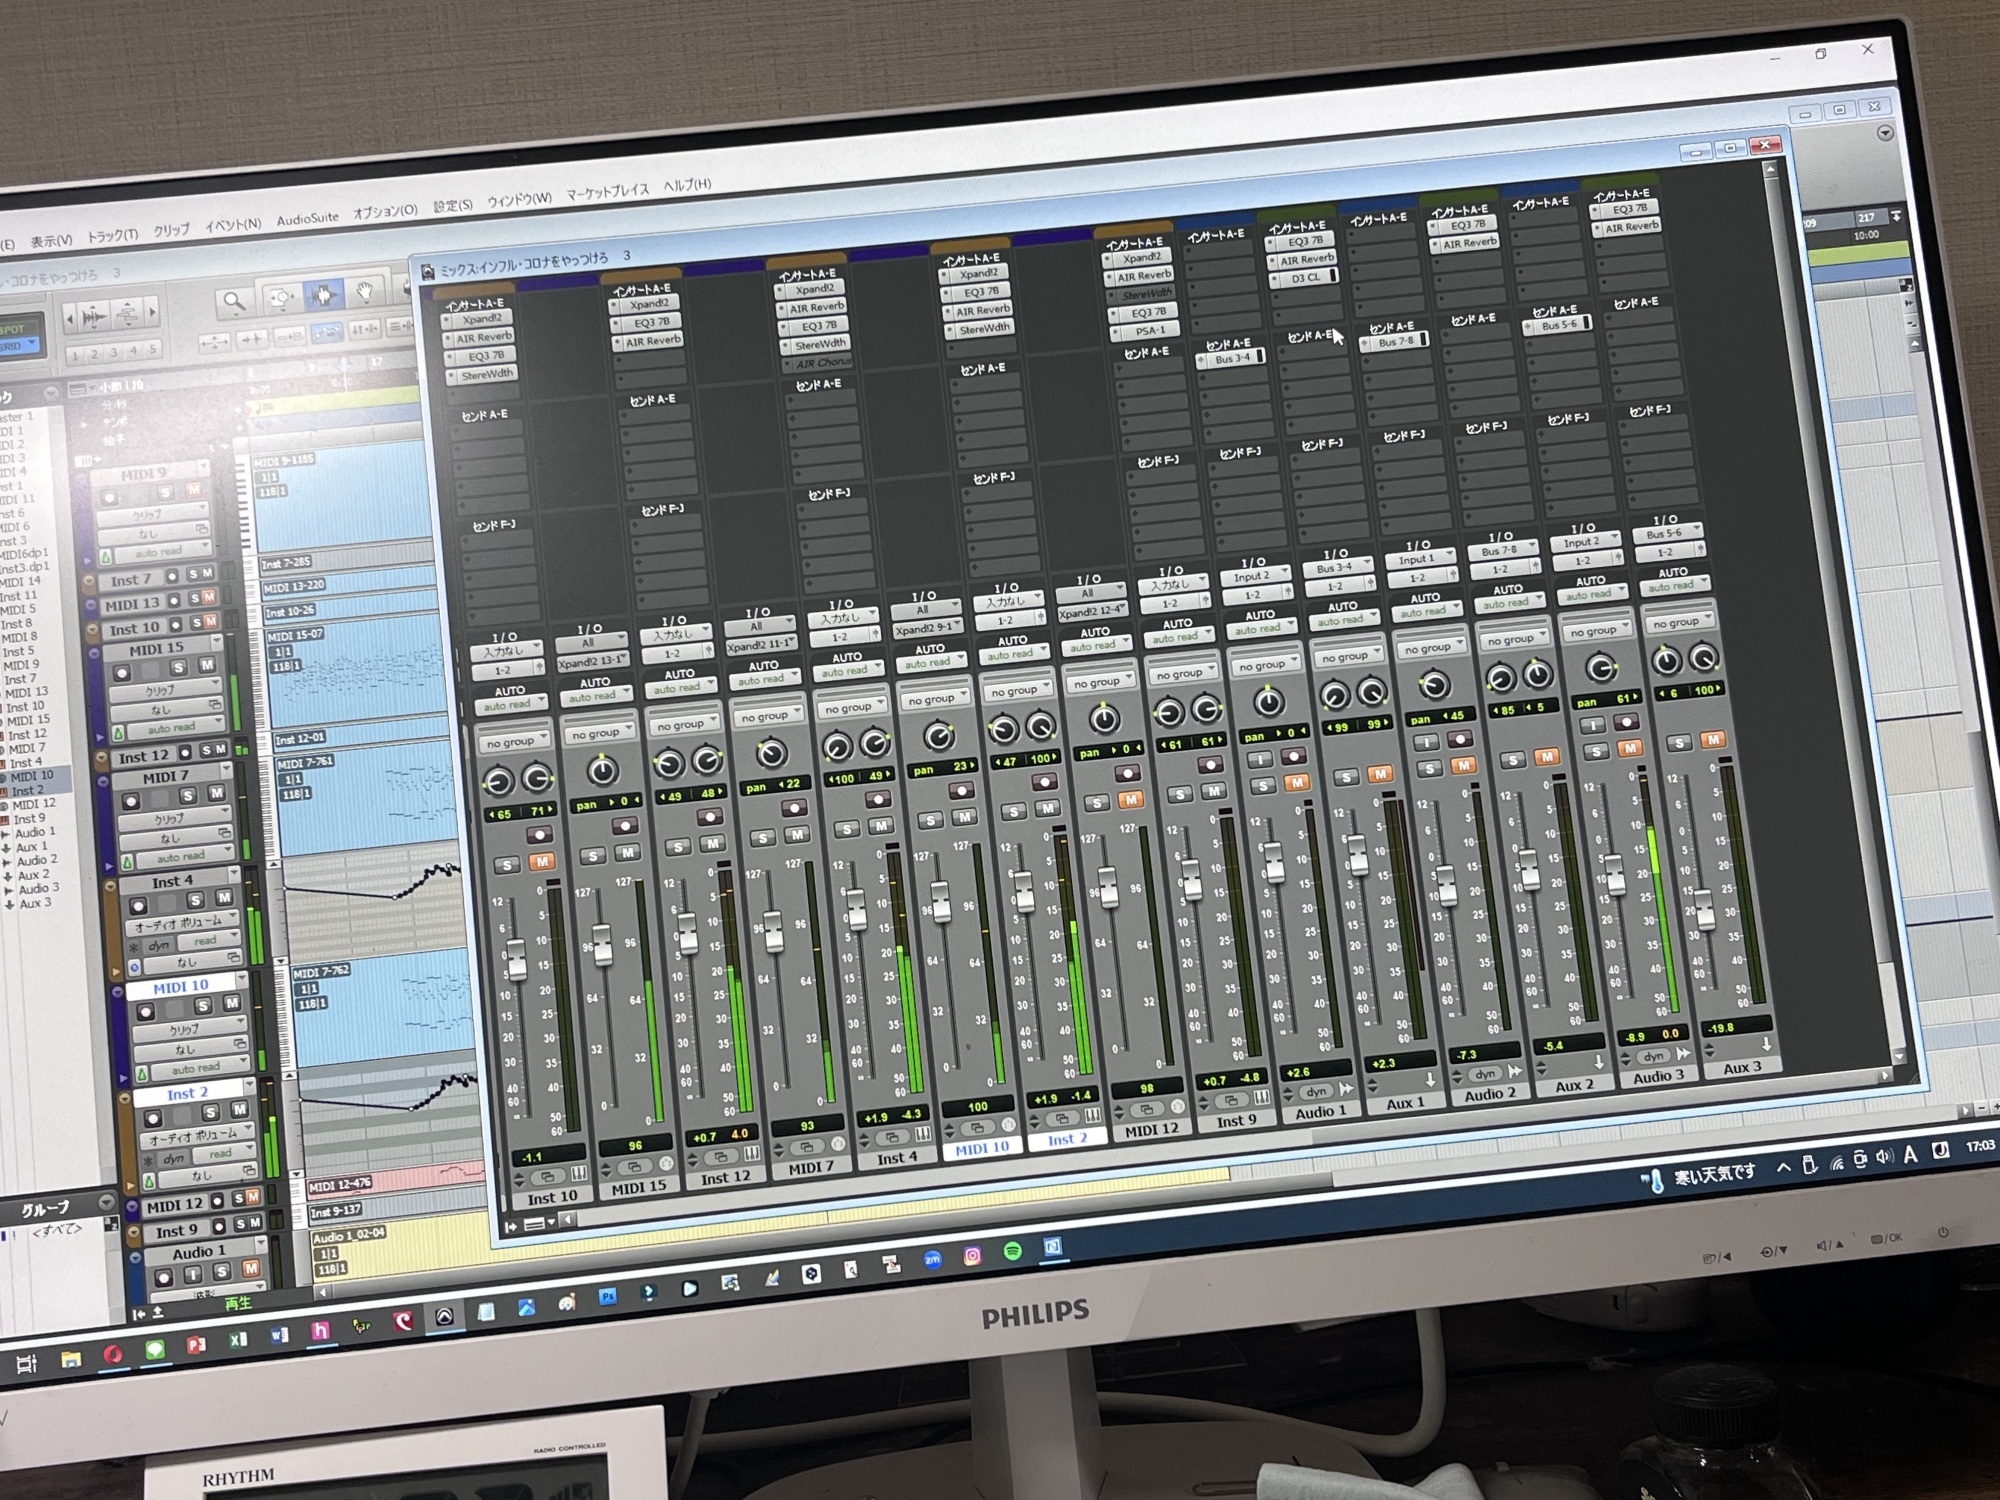Image resolution: width=2000 pixels, height=1500 pixels.
Task: Open Spotify from the taskbar
Action: click(1012, 1251)
